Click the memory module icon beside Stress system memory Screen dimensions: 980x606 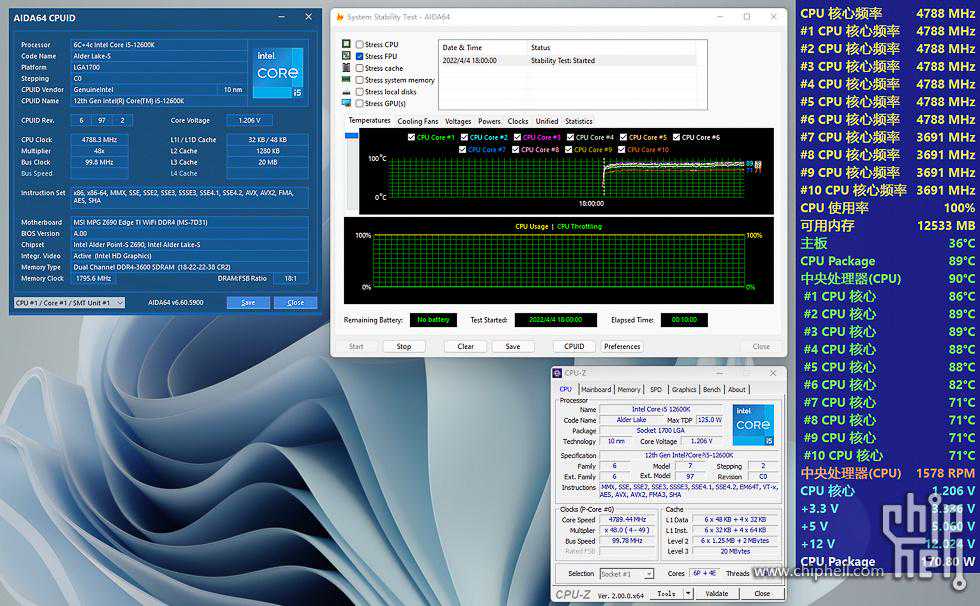[x=347, y=80]
